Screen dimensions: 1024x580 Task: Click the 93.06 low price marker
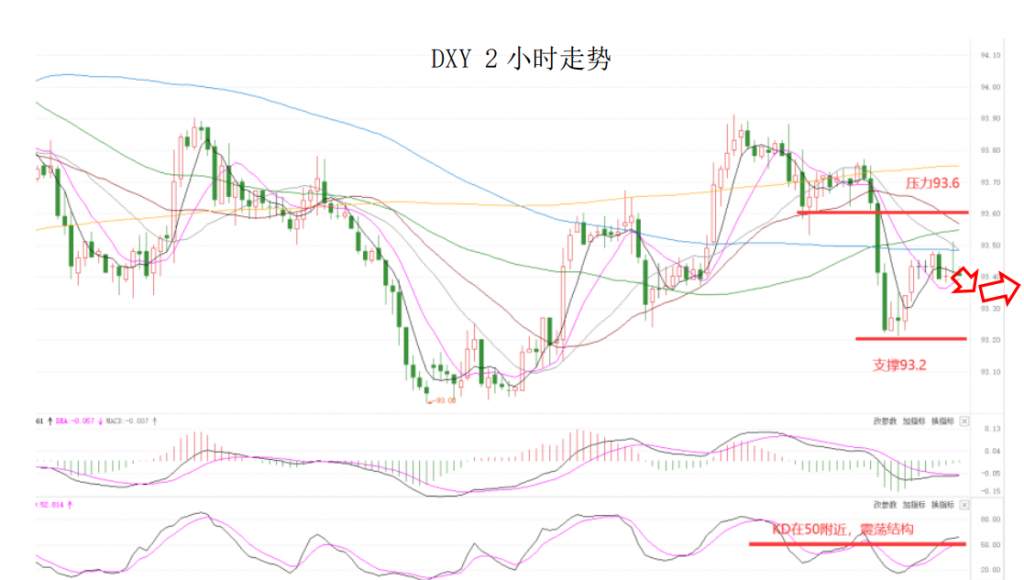[443, 400]
